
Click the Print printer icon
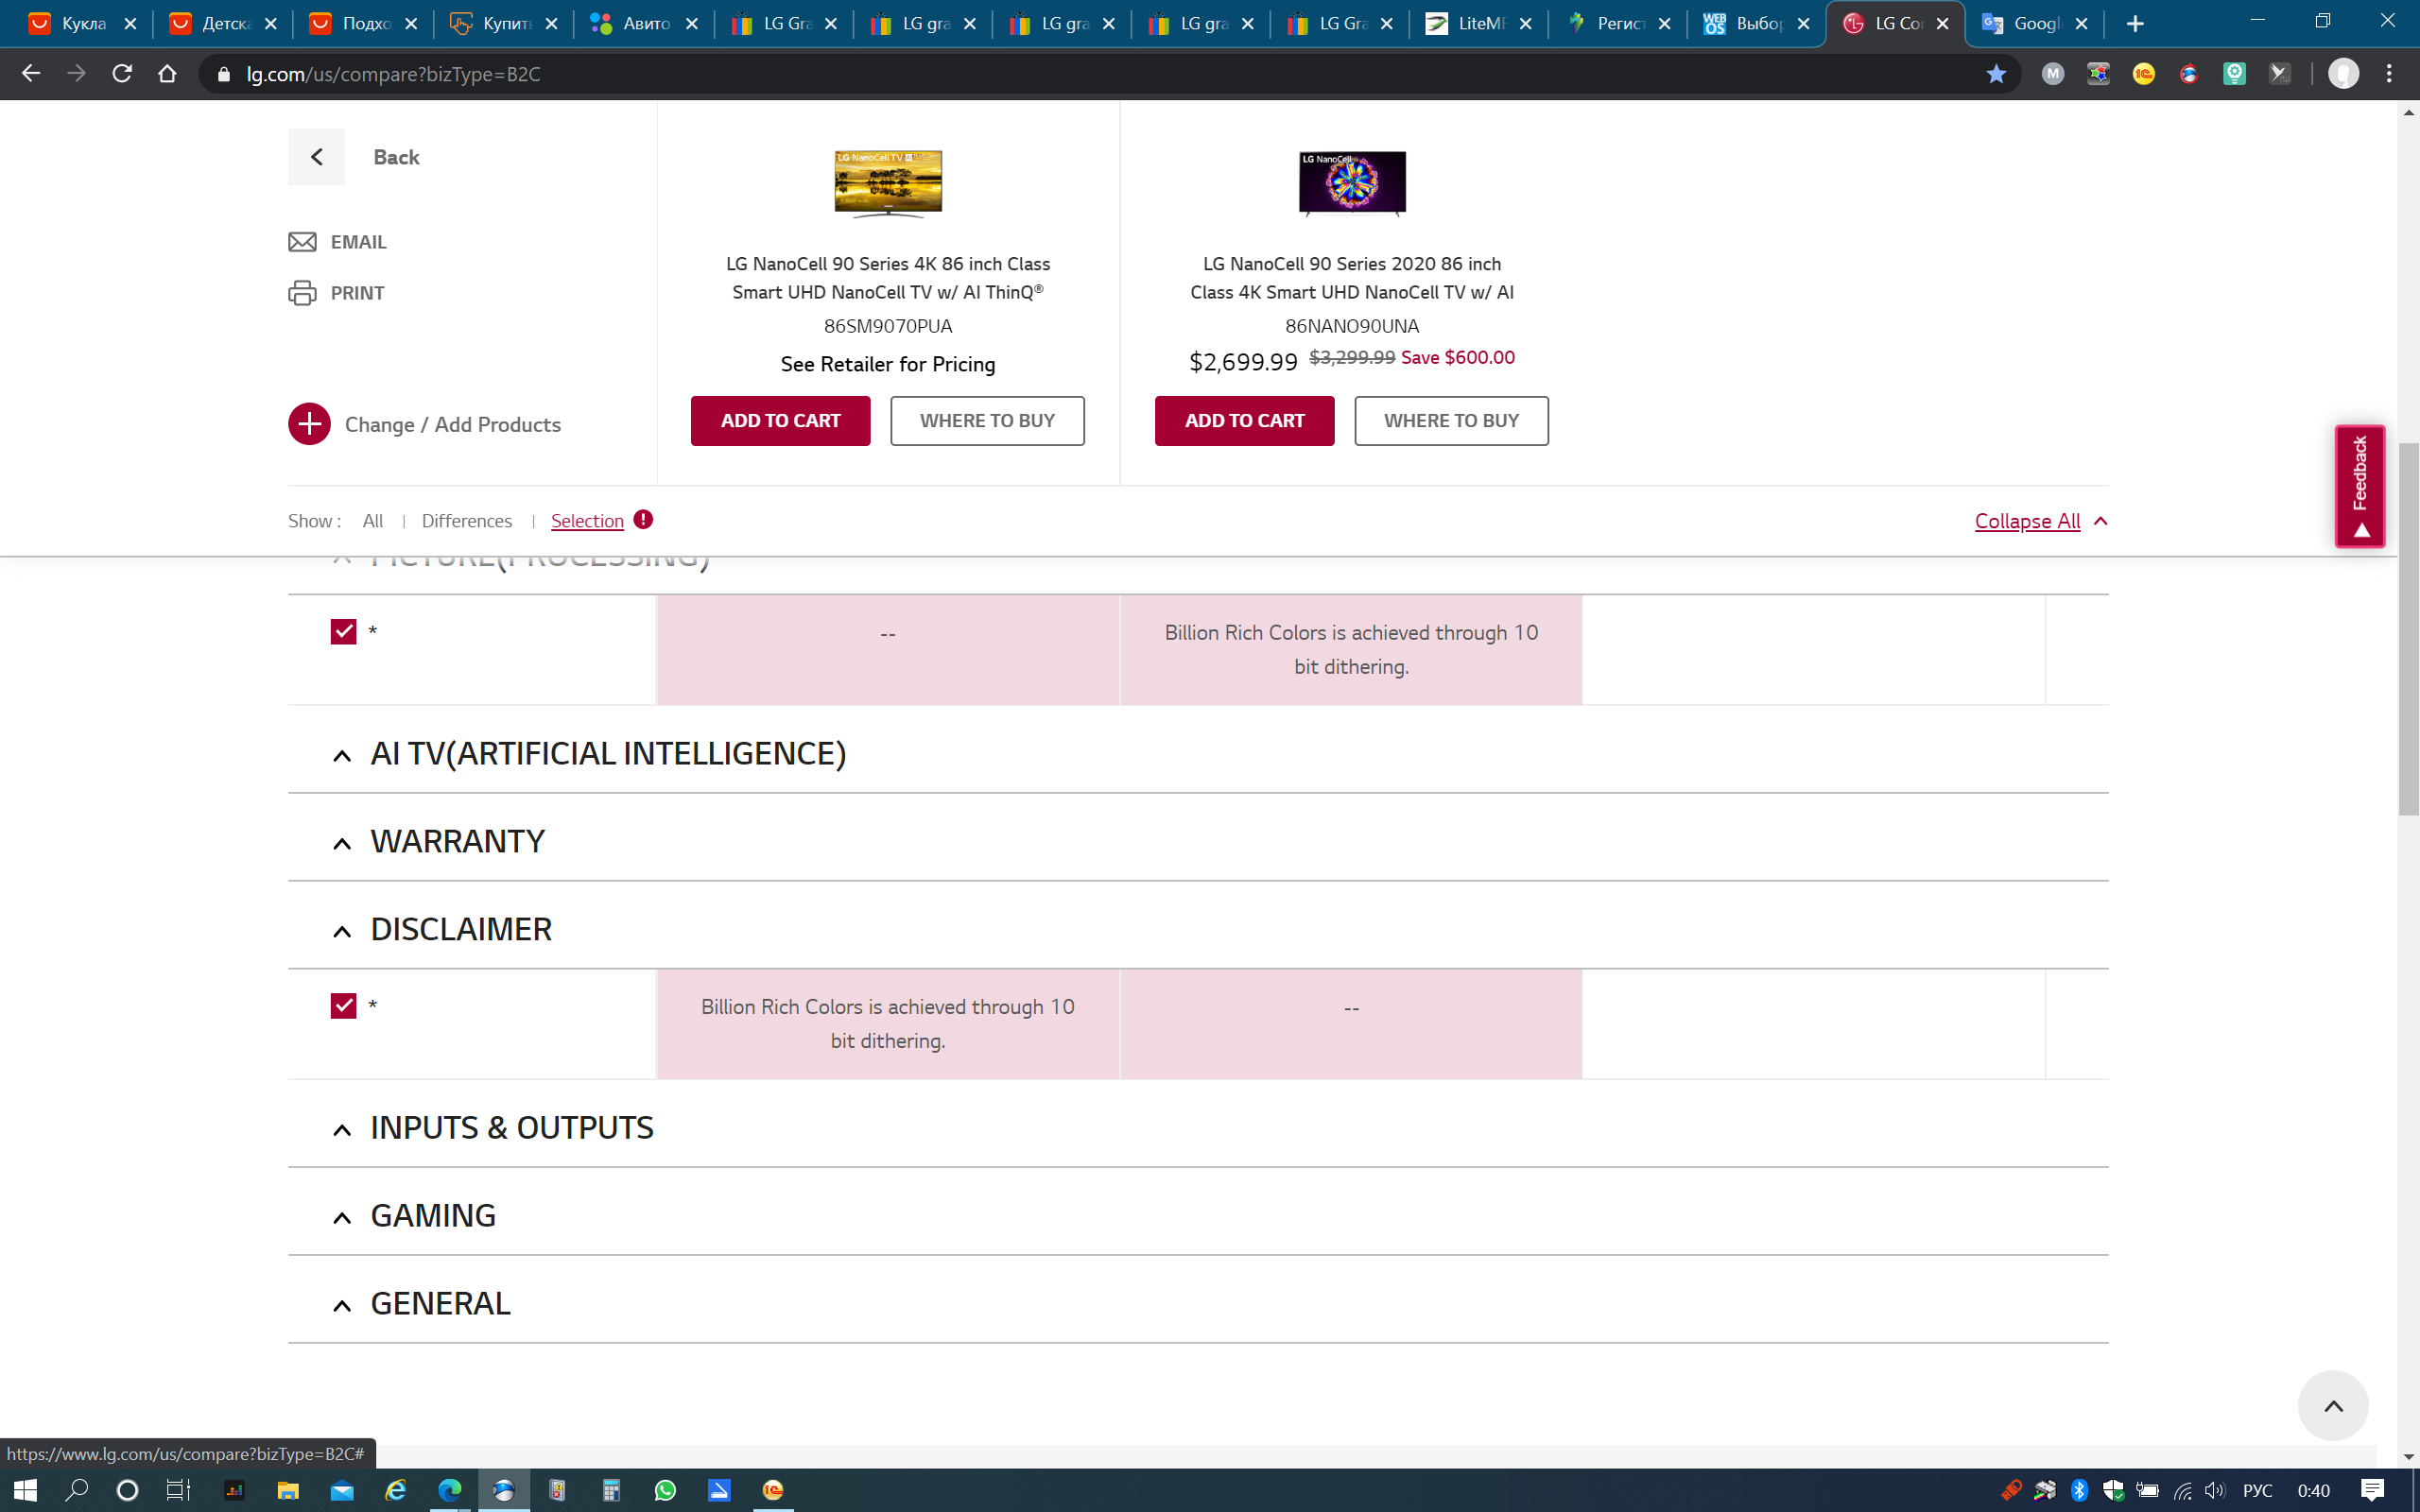(x=302, y=293)
